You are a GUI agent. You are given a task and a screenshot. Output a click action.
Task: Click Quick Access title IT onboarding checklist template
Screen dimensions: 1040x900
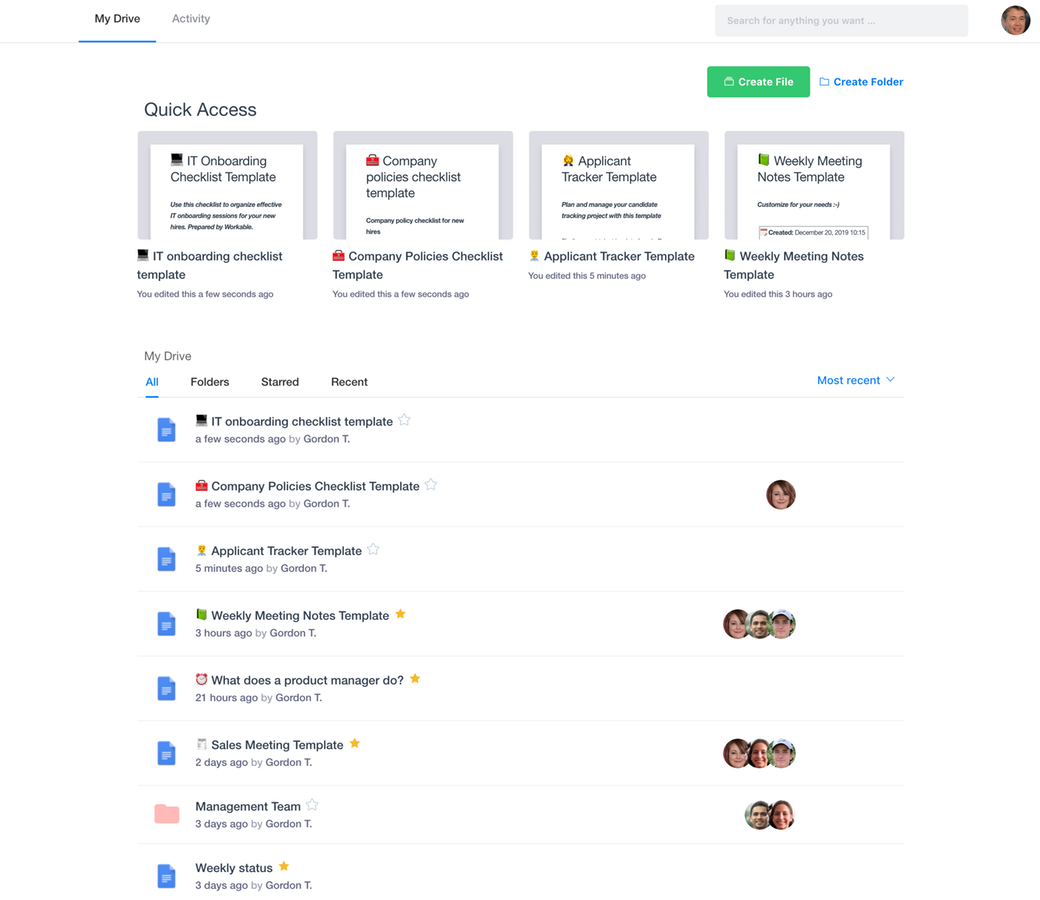(x=210, y=265)
